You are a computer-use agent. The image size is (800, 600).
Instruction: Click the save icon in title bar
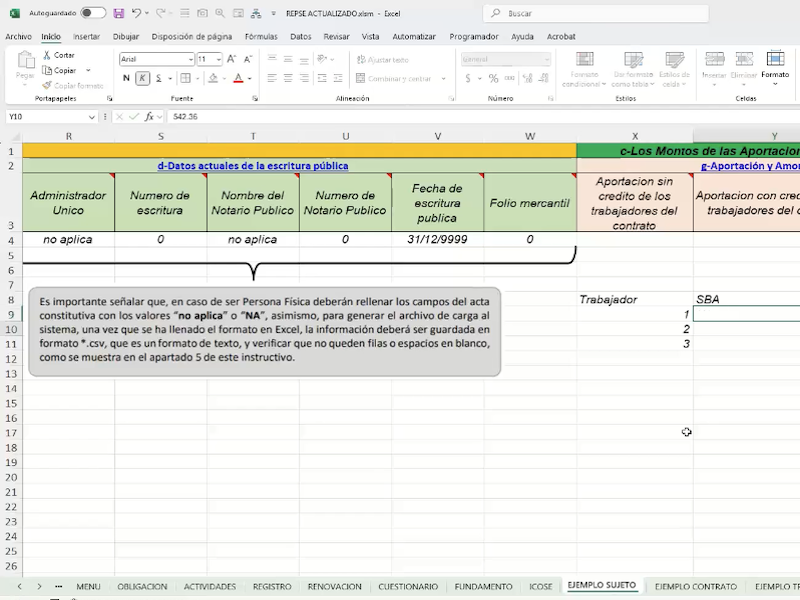click(119, 13)
